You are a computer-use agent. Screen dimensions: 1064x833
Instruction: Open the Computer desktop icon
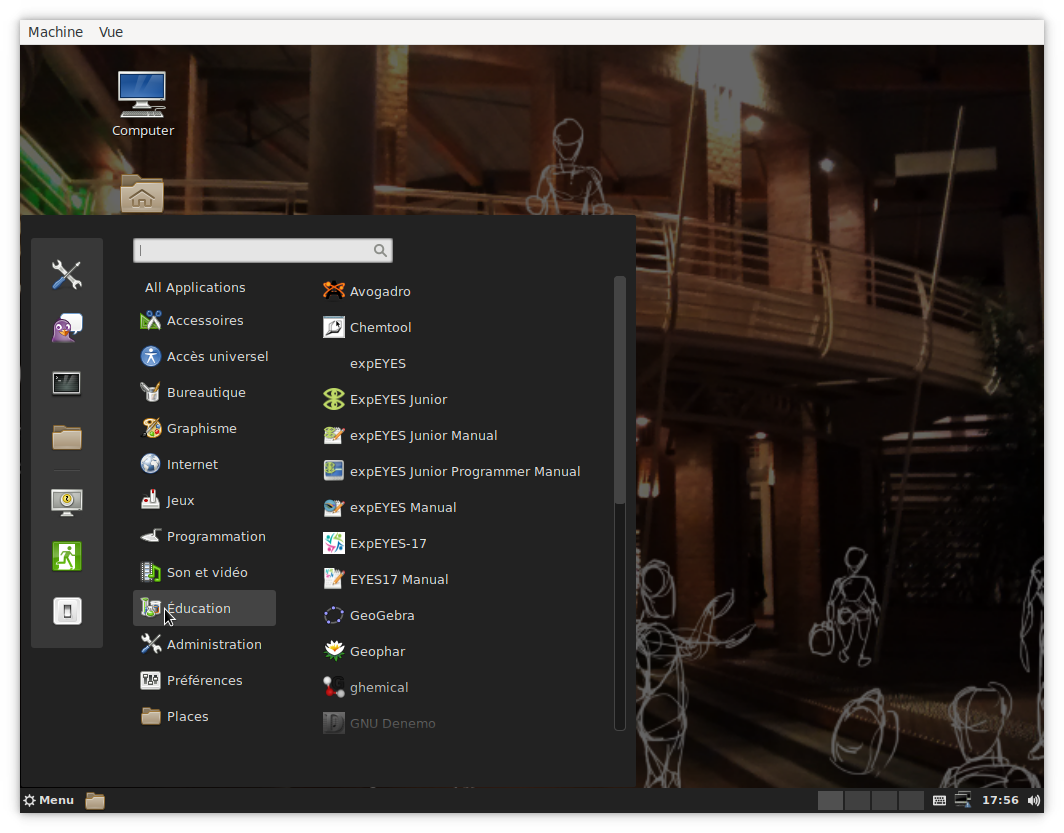click(142, 94)
